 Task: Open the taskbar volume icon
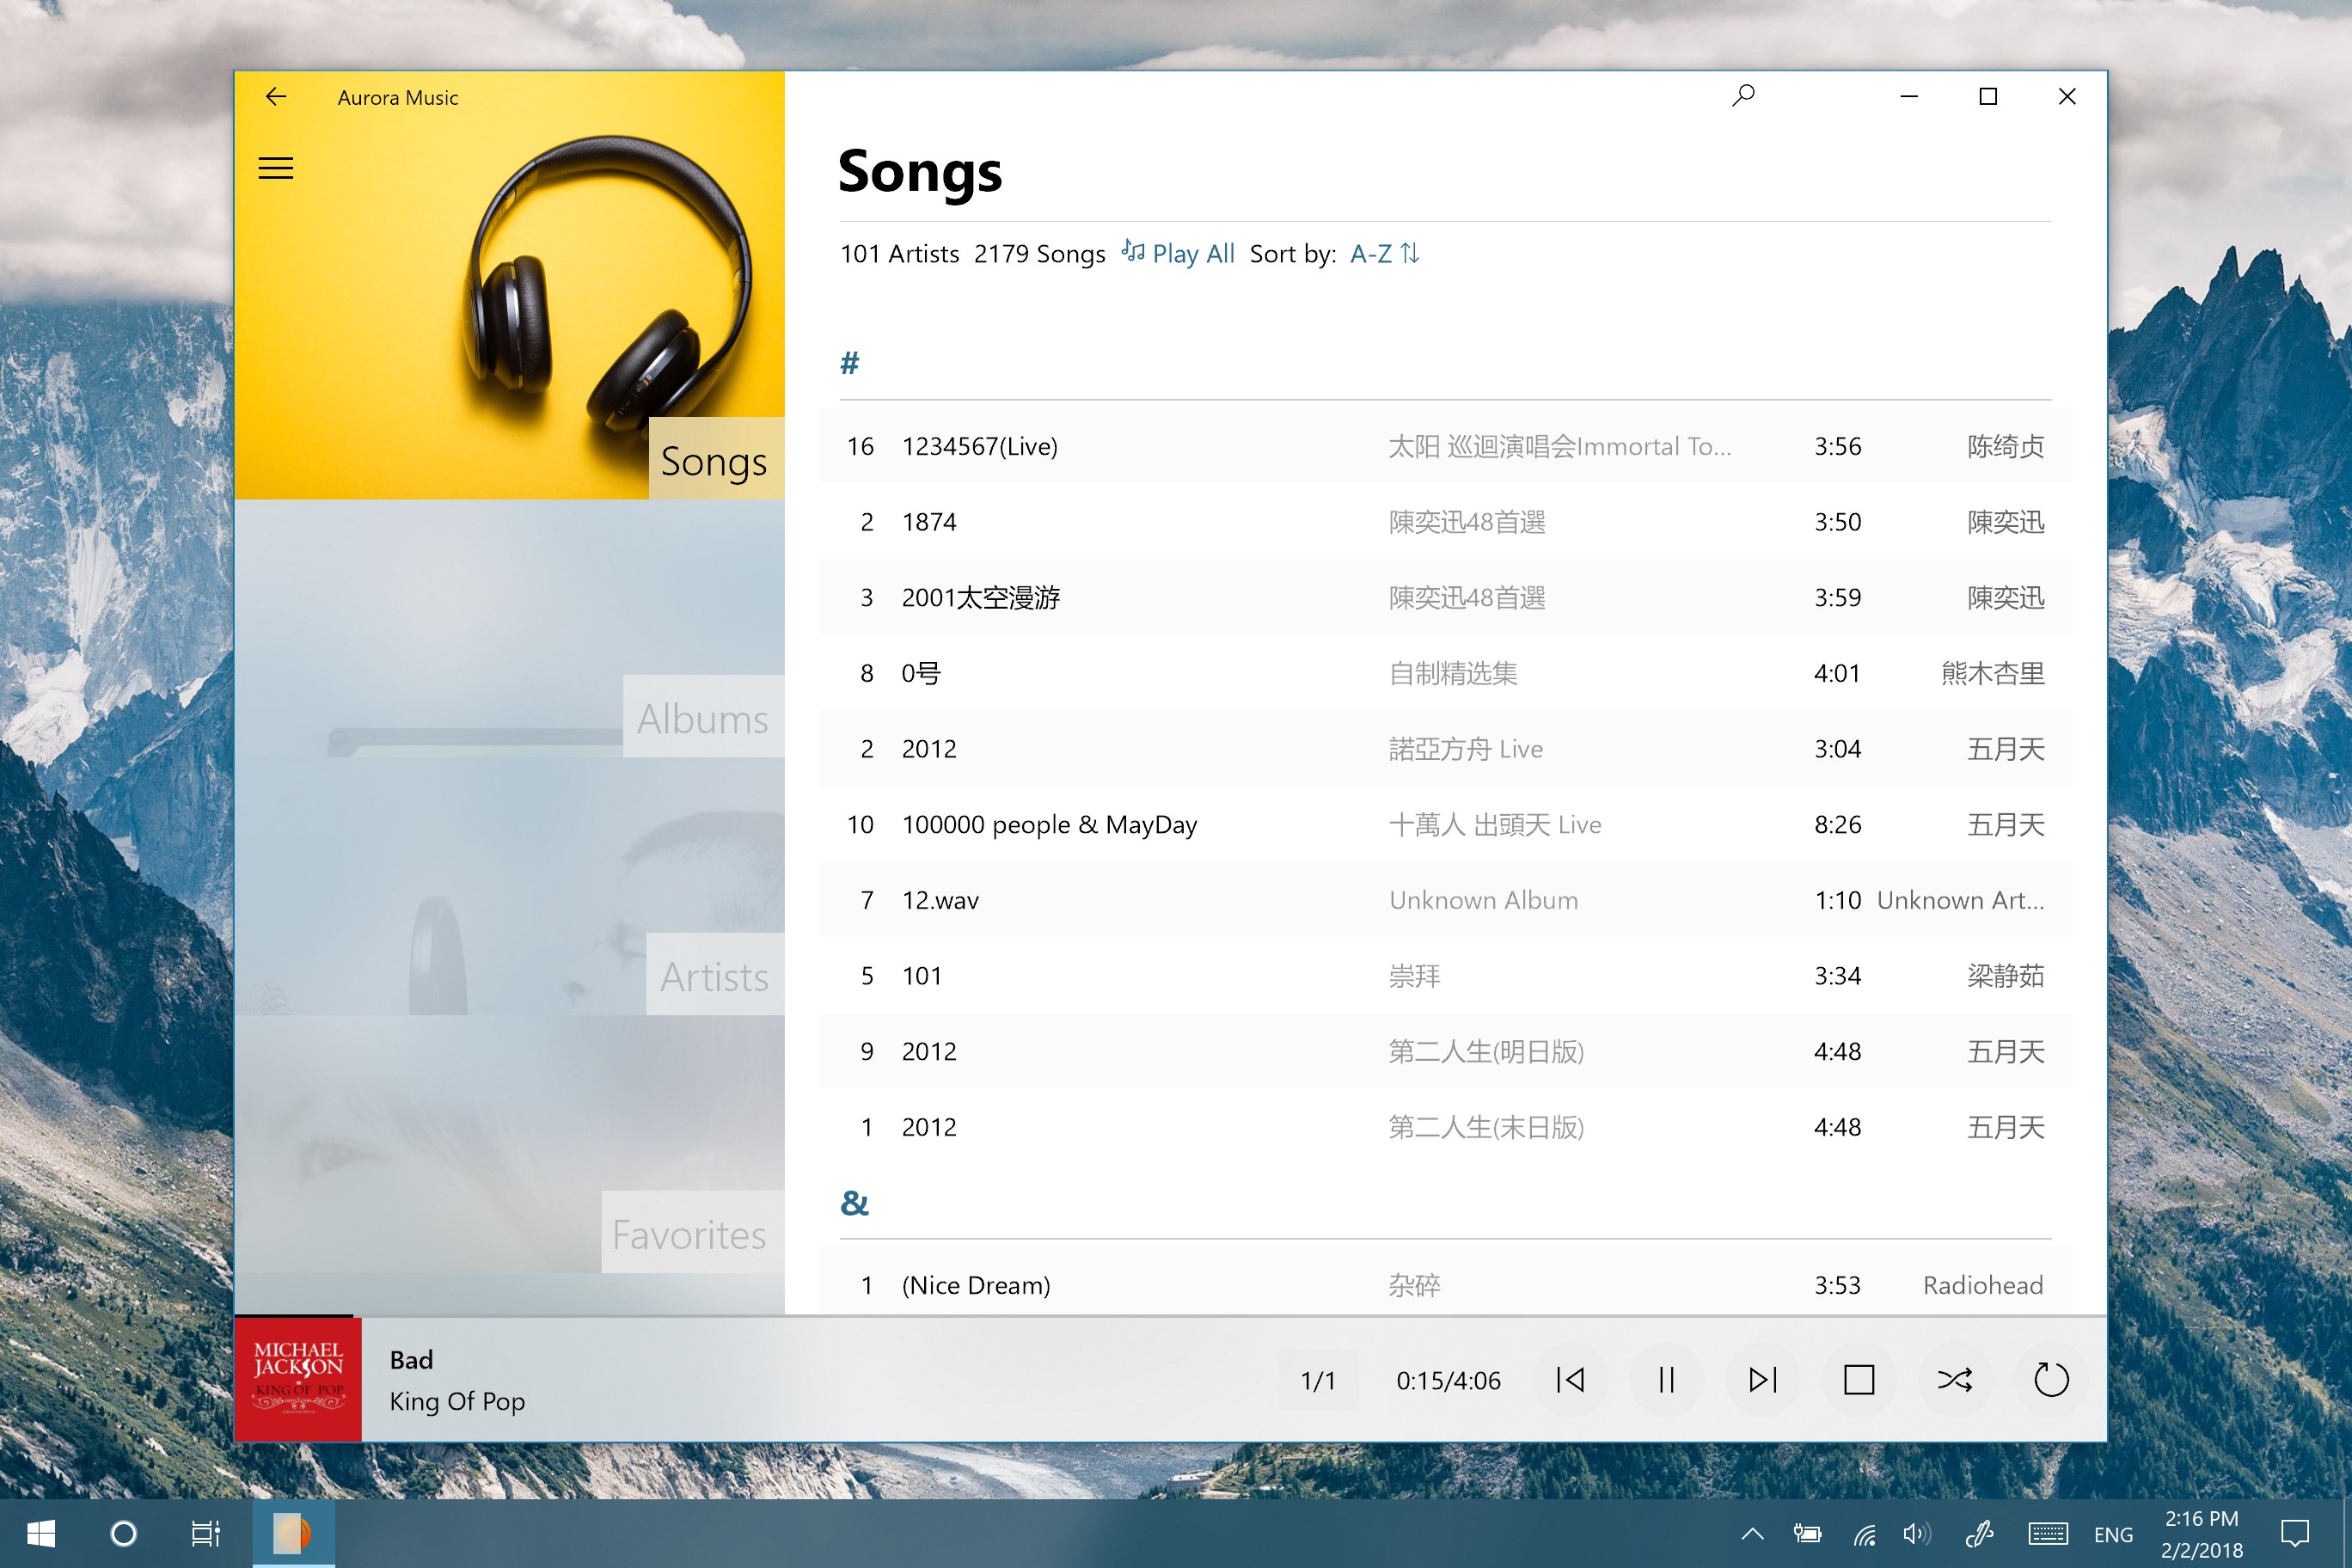pos(1916,1534)
